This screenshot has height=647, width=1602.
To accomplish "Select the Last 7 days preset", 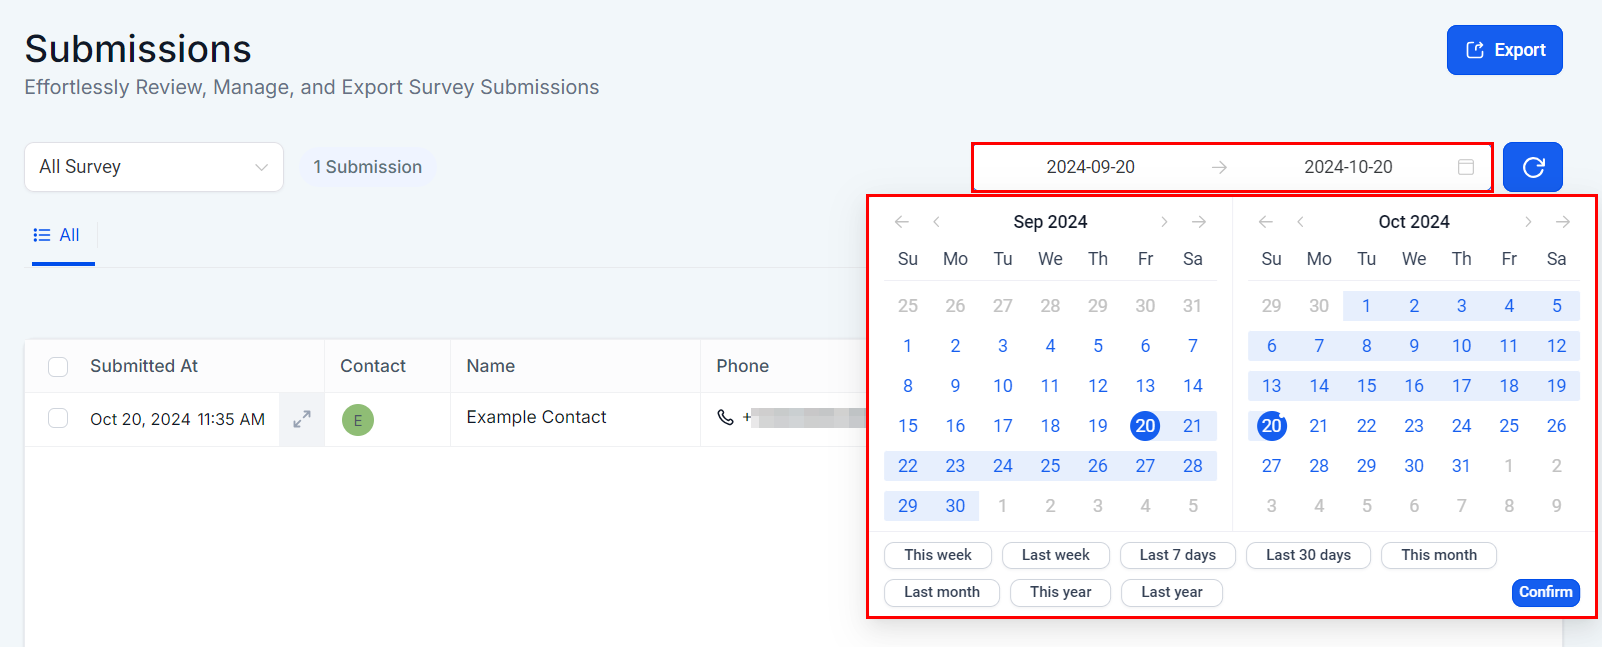I will coord(1177,555).
